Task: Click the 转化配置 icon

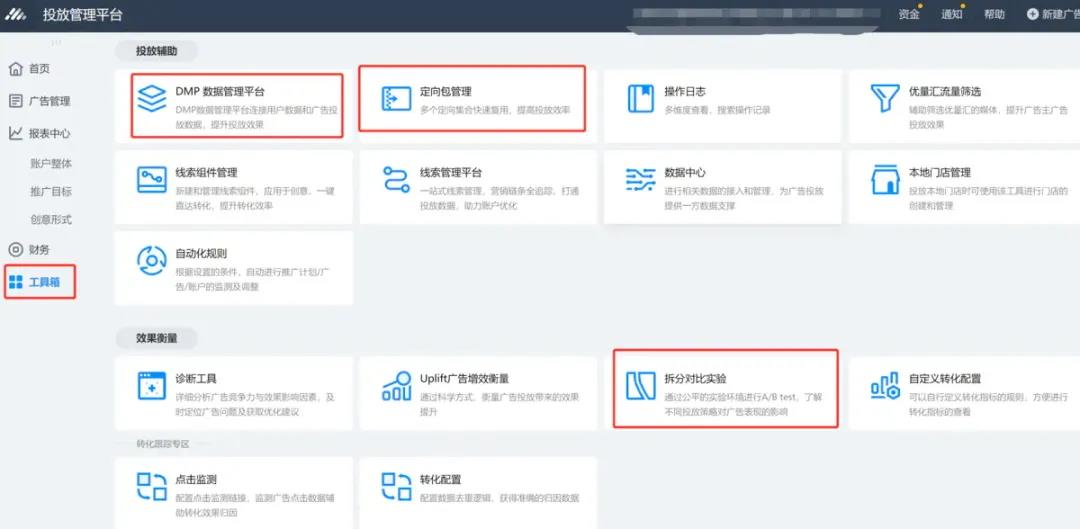Action: (x=396, y=487)
